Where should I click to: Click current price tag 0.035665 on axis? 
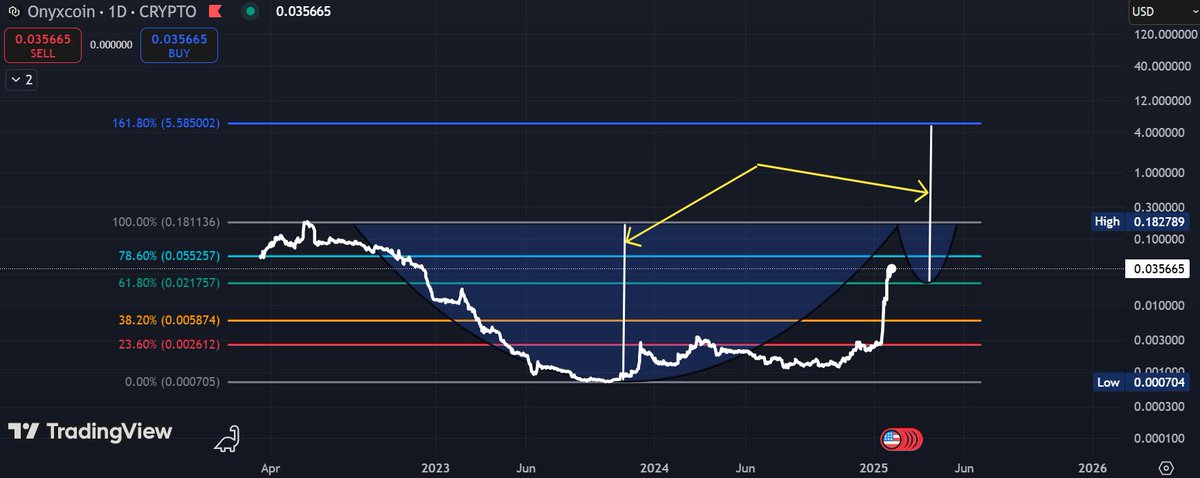tap(1158, 269)
